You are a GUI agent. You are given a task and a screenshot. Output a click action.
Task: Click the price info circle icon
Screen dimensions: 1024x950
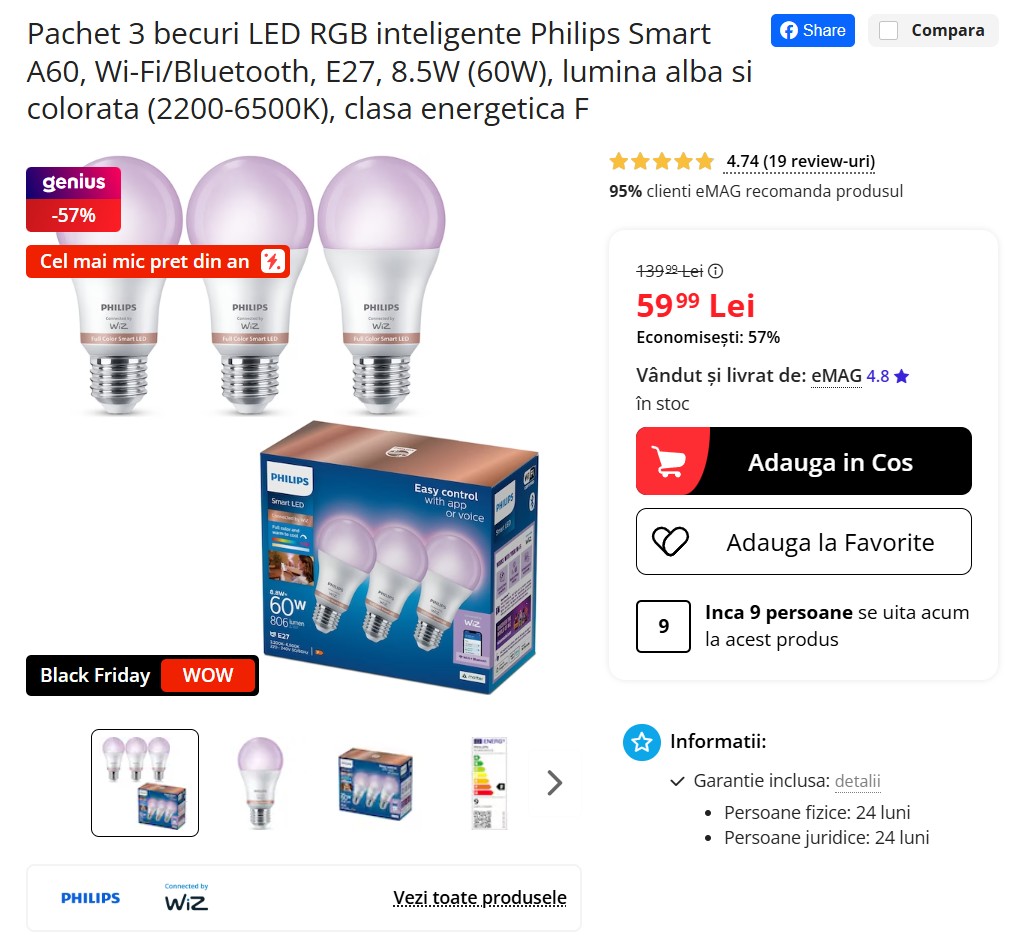(716, 270)
